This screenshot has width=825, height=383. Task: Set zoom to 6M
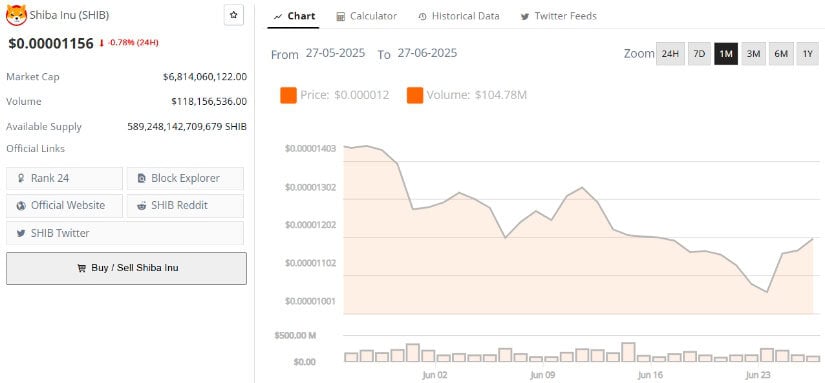pos(781,54)
